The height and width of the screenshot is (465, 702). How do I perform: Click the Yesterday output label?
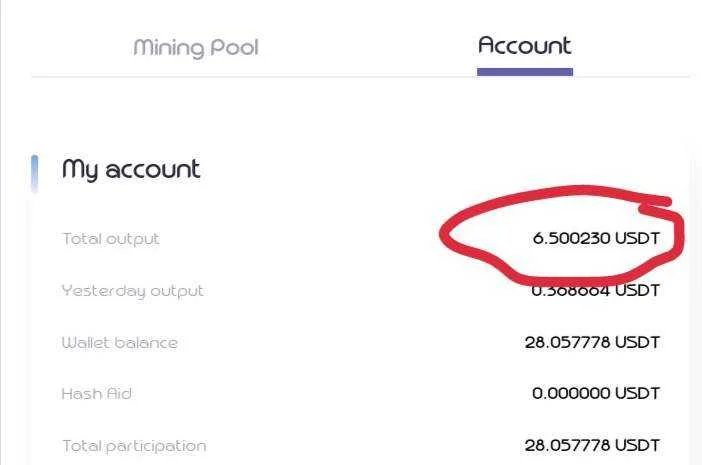coord(133,291)
